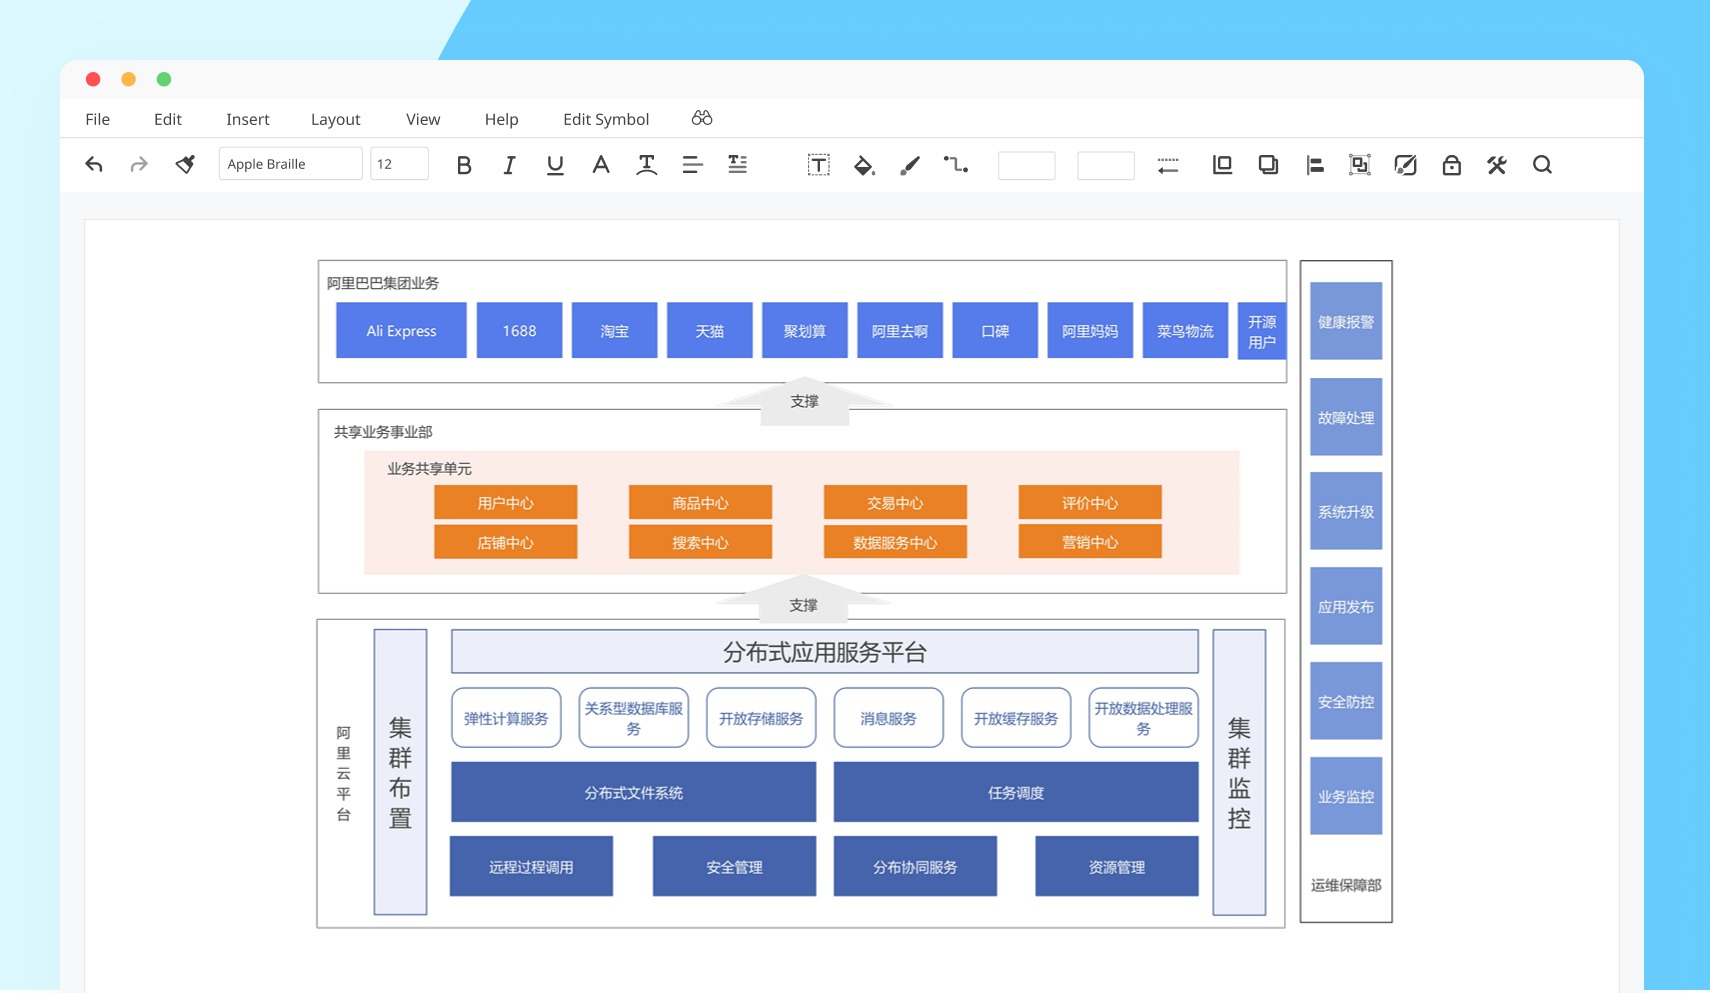
Task: Open the Edit Symbol menu
Action: (x=606, y=119)
